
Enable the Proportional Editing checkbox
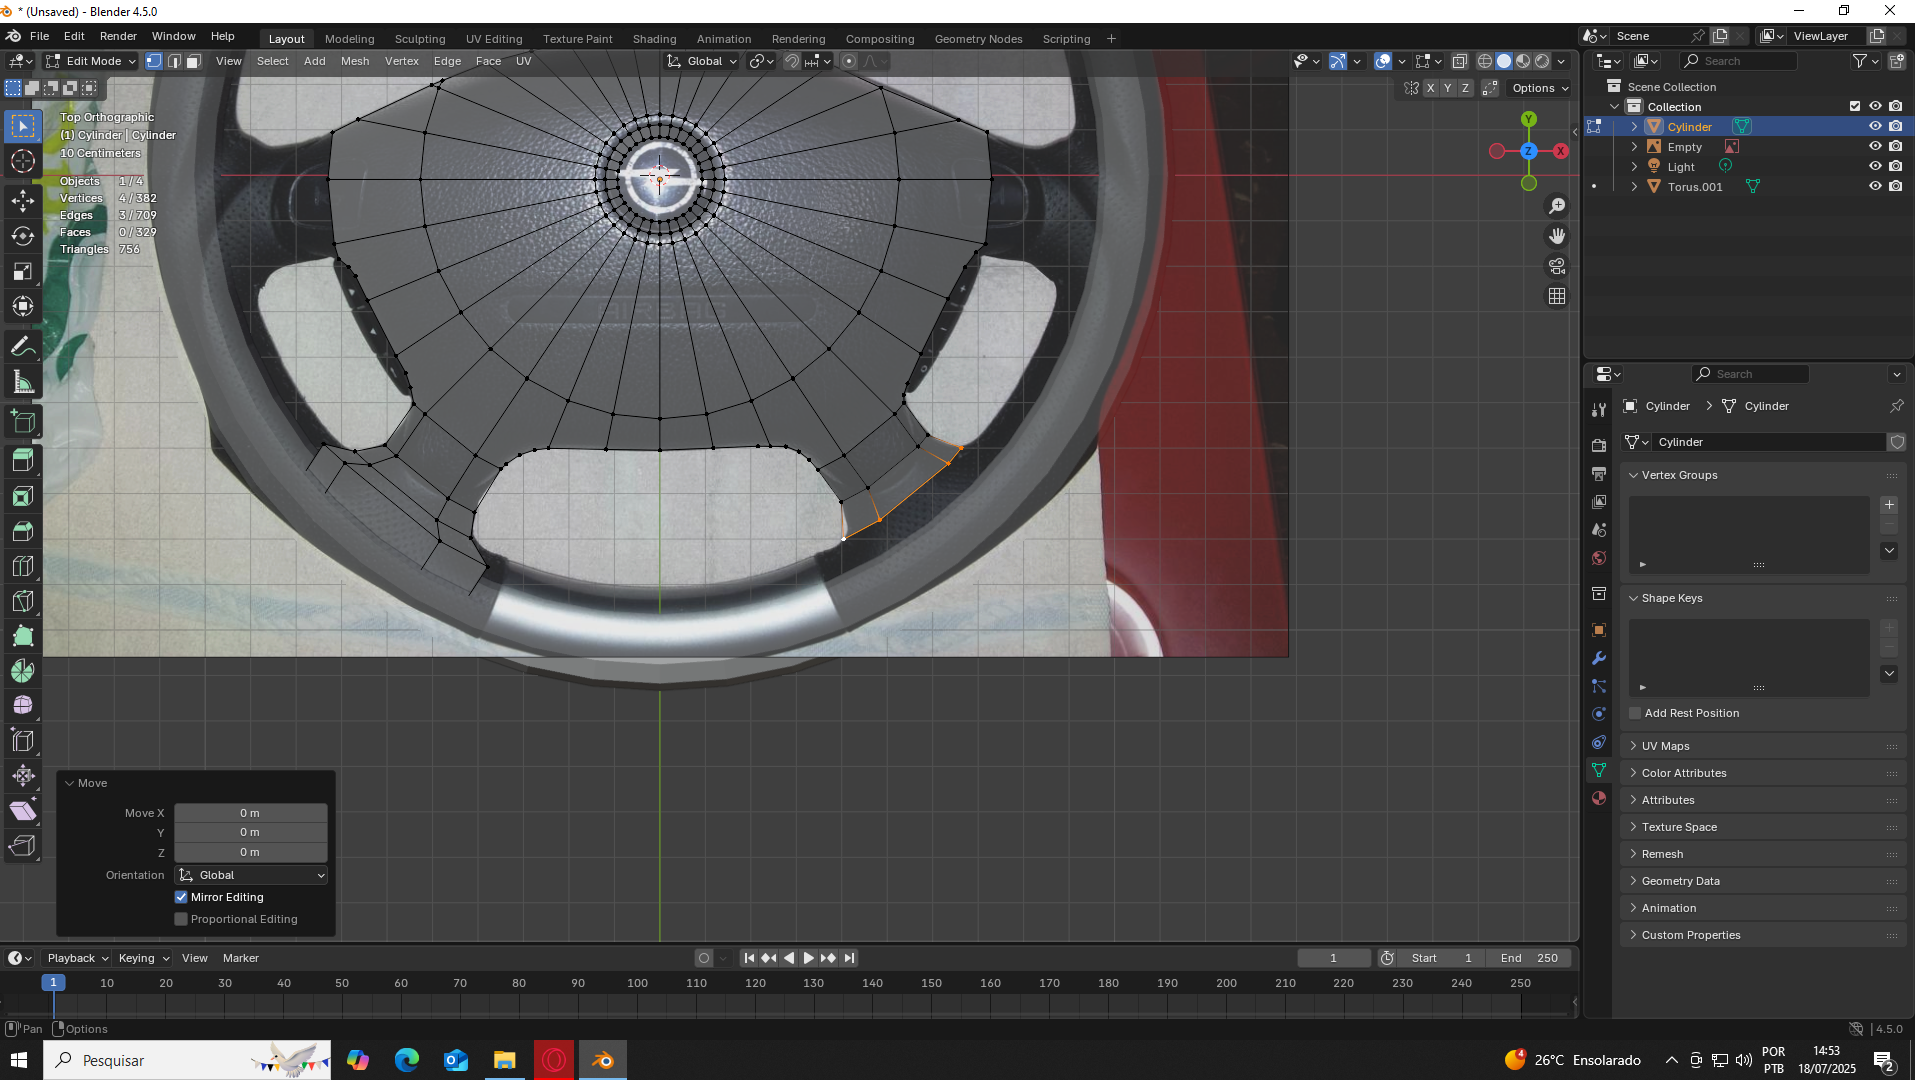(x=181, y=919)
